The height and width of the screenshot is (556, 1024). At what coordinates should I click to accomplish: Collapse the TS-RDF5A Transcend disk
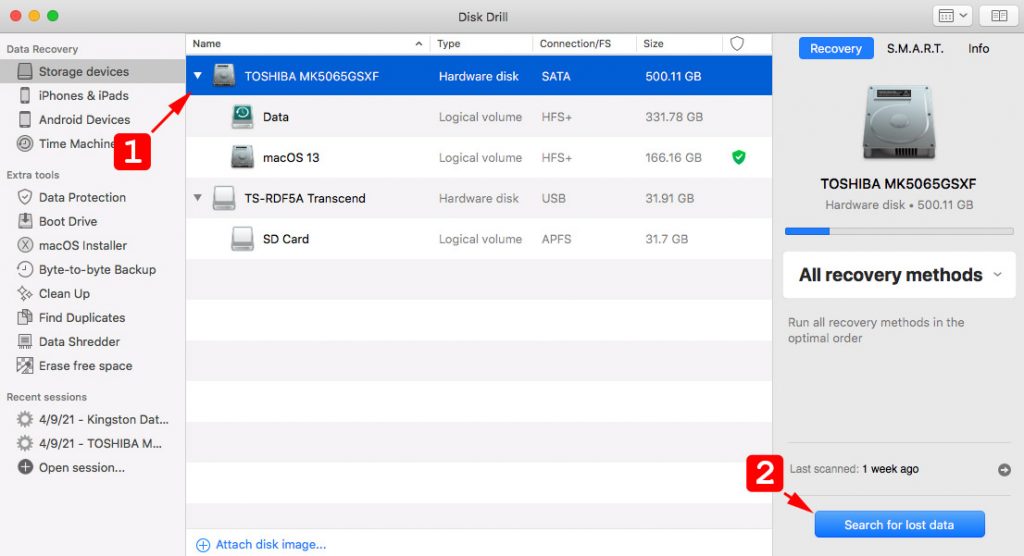(x=198, y=198)
